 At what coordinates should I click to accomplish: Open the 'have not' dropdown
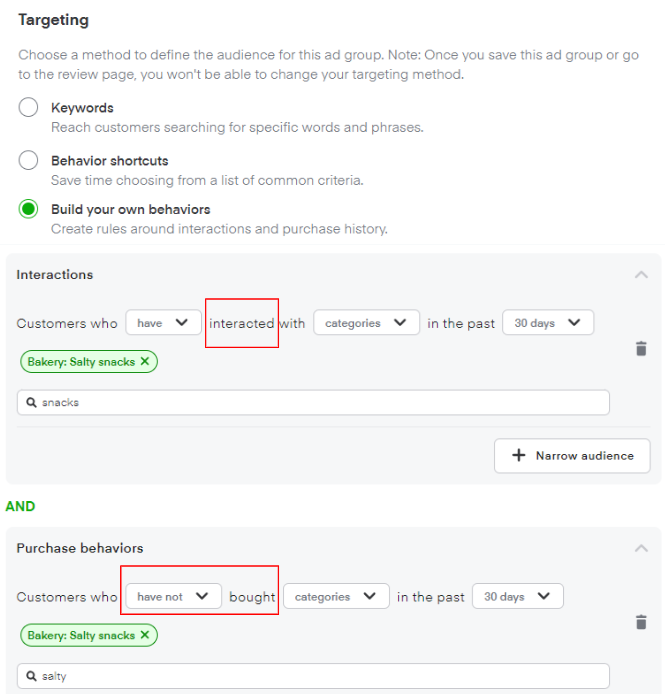point(173,597)
